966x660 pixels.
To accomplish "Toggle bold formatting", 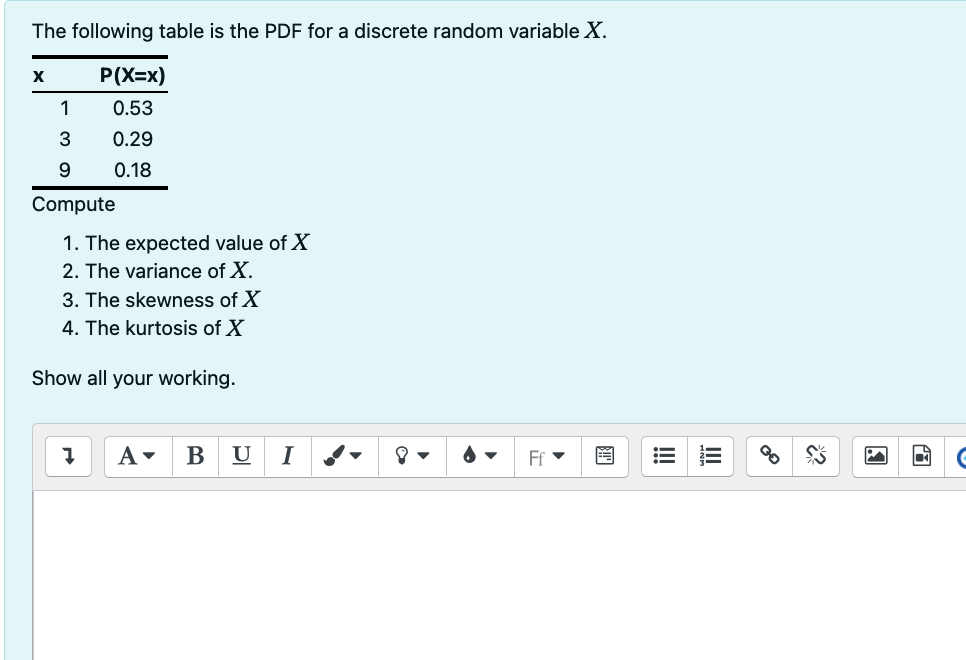I will tap(195, 456).
